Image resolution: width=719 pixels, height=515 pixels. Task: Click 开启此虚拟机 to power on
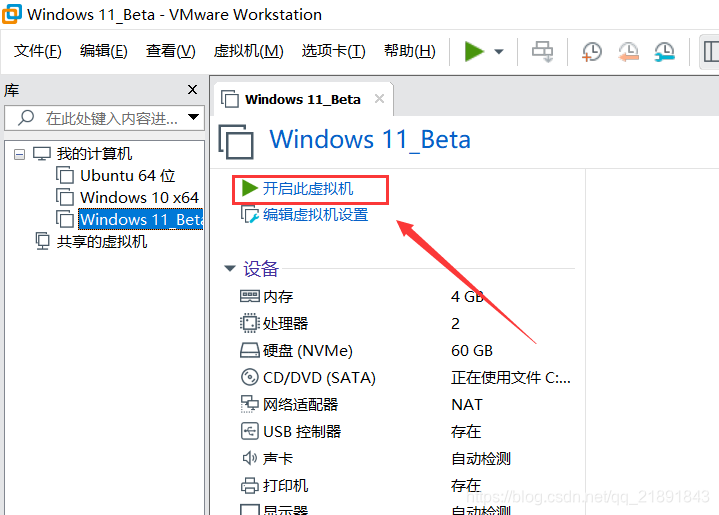tap(308, 188)
